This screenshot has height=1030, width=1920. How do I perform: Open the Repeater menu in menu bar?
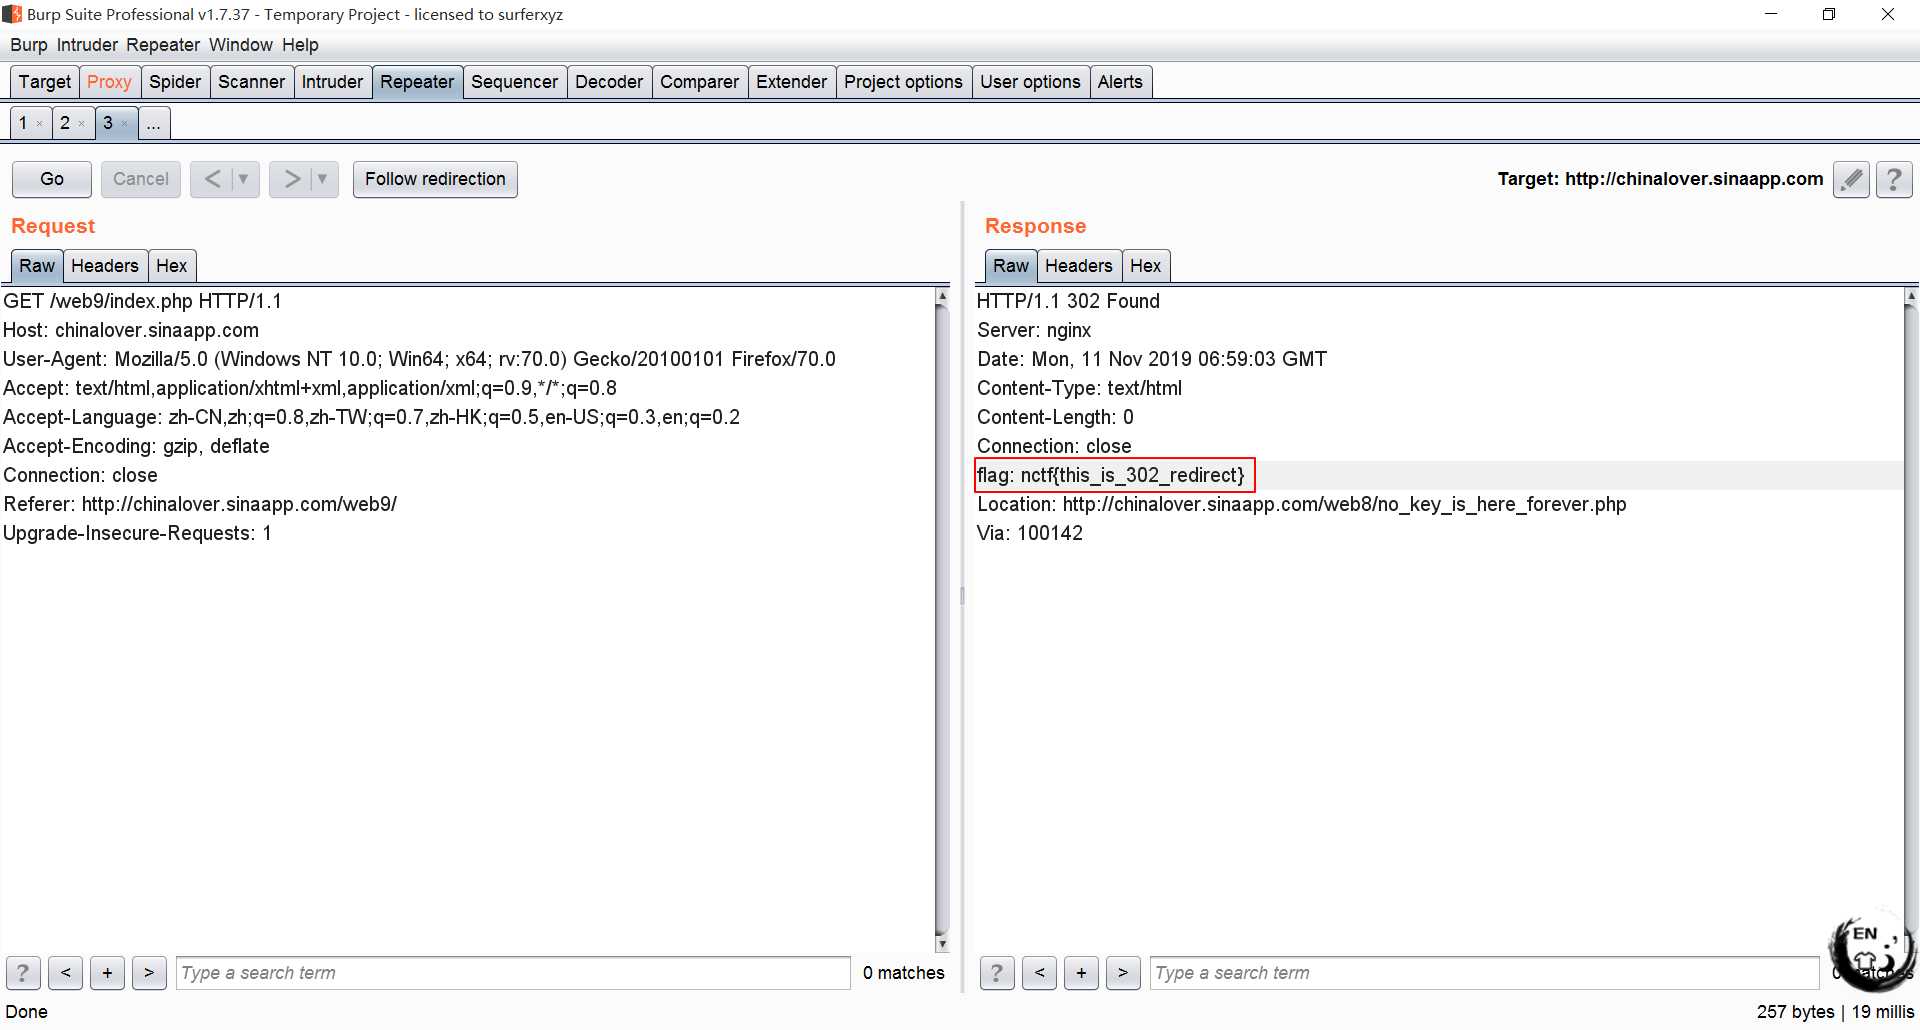(x=163, y=45)
